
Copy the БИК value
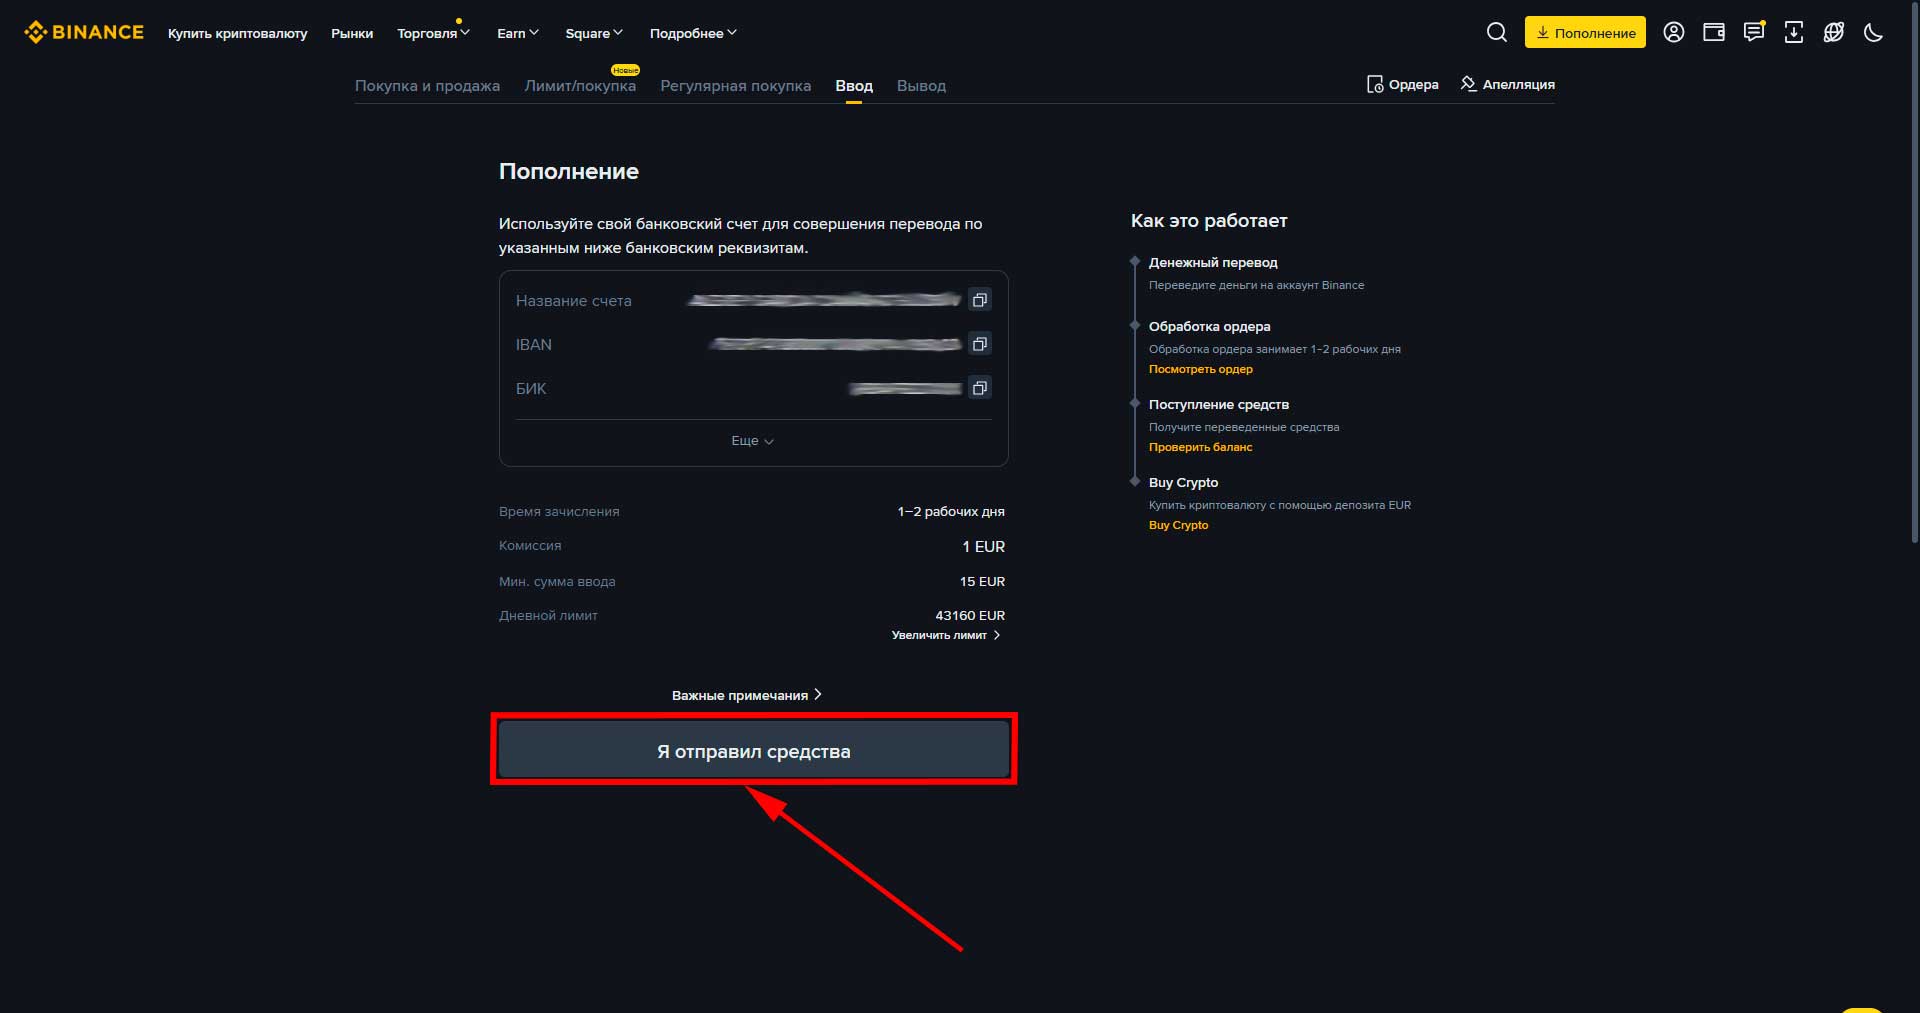[980, 388]
